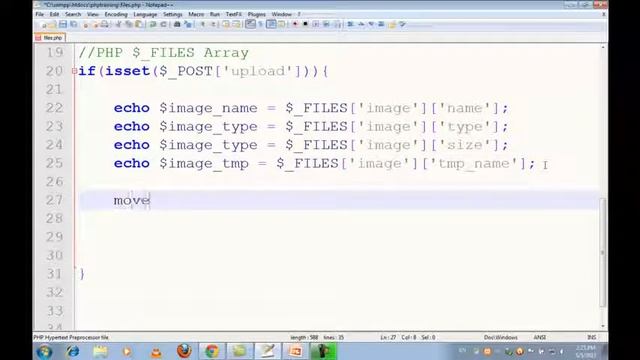The width and height of the screenshot is (640, 360).
Task: Click the Open file toolbar icon
Action: coord(53,24)
